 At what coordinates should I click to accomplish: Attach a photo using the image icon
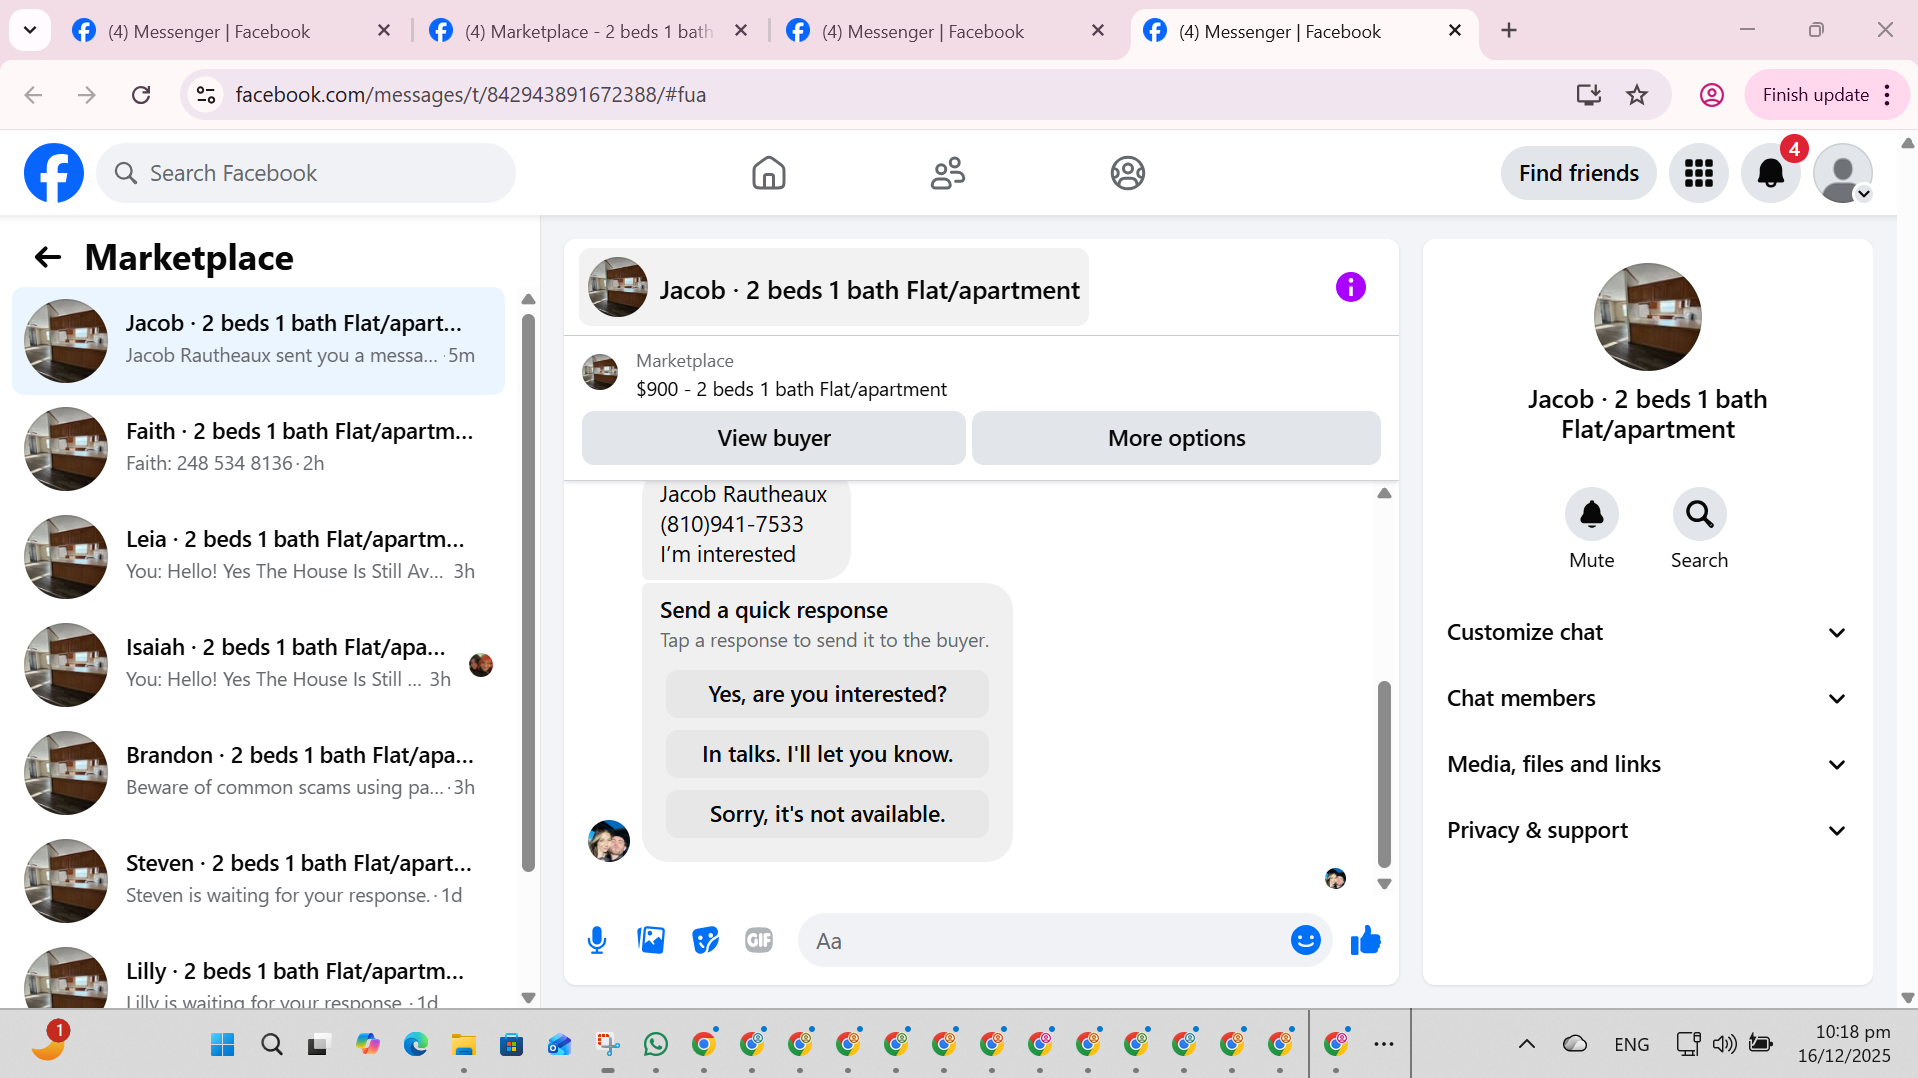tap(651, 941)
